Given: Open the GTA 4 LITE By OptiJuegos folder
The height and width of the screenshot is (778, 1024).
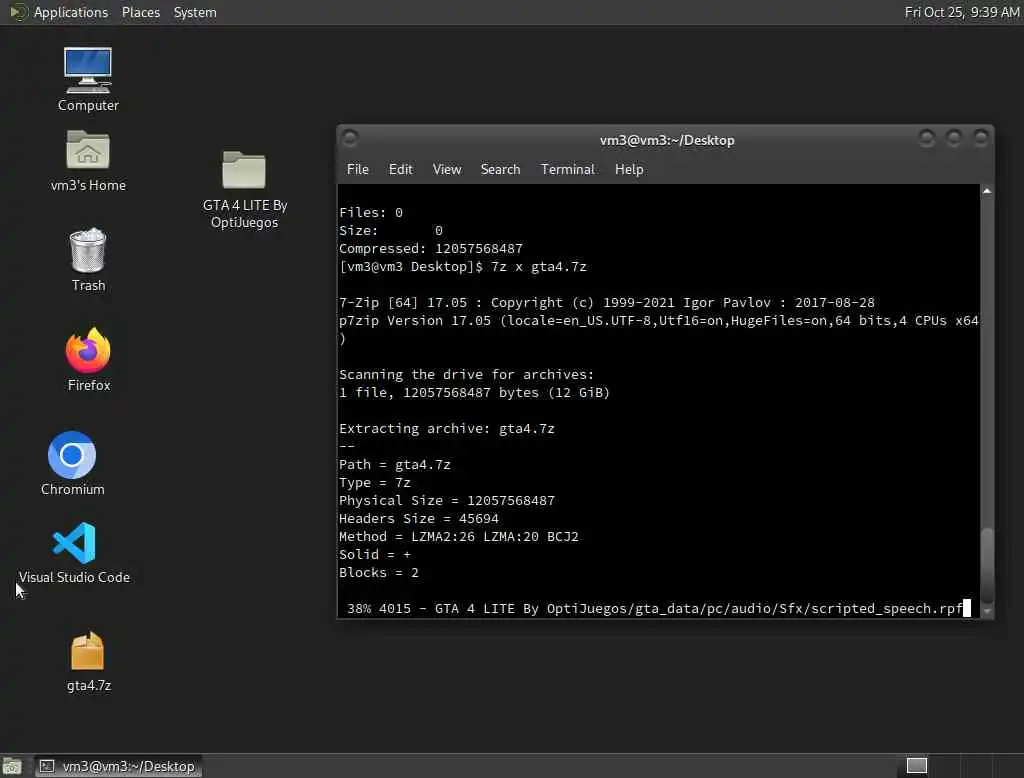Looking at the screenshot, I should [x=244, y=189].
